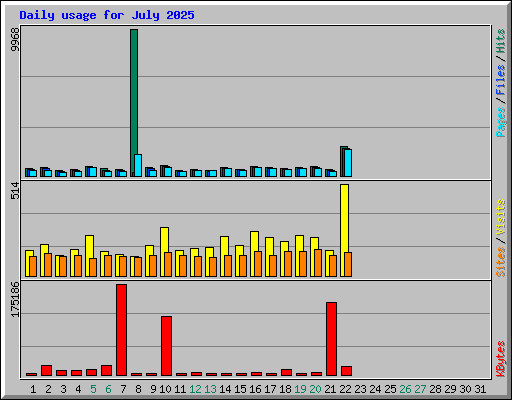Viewport: 512px width, 400px height.
Task: Click day 31 on the x-axis
Action: (x=480, y=389)
